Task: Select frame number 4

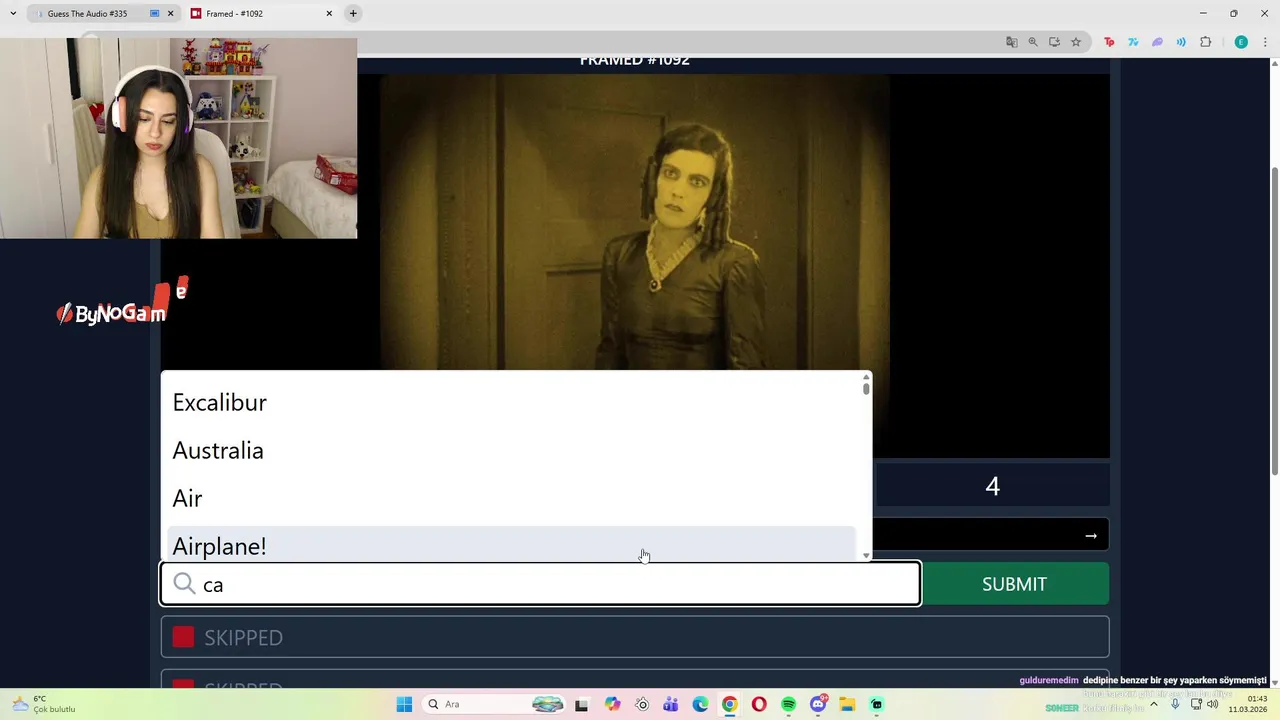Action: [x=992, y=486]
